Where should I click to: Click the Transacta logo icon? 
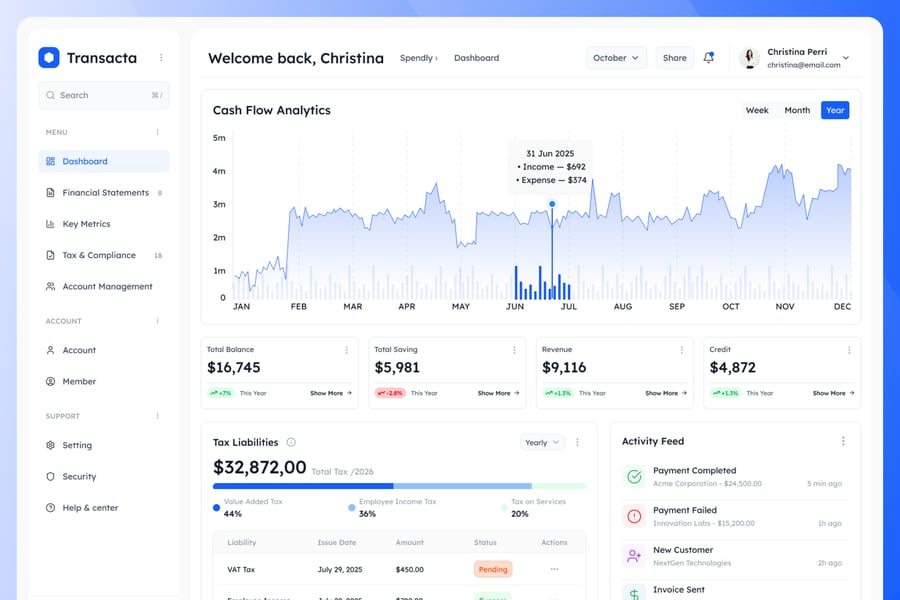[49, 58]
